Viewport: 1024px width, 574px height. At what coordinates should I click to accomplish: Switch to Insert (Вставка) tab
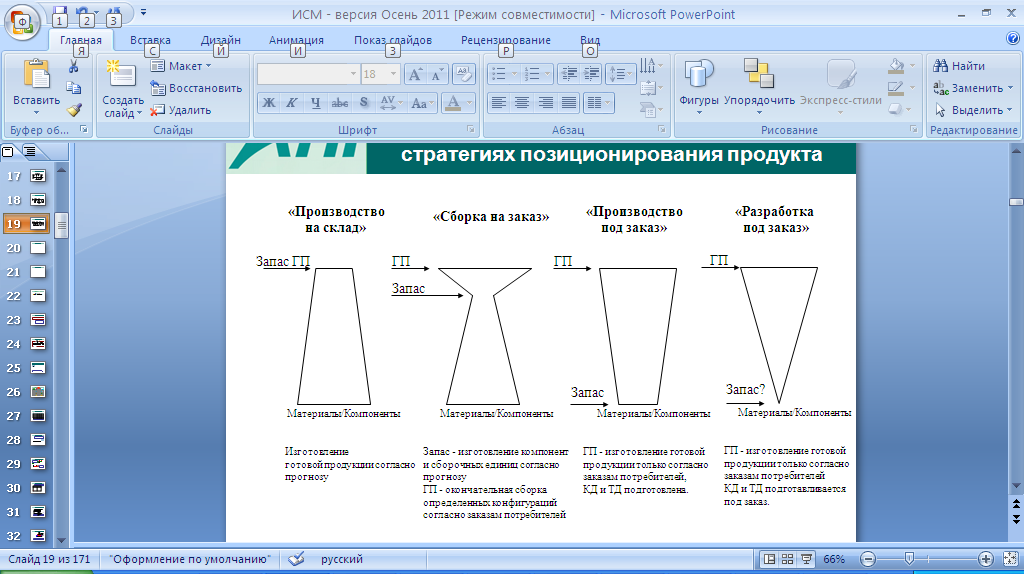pos(150,40)
